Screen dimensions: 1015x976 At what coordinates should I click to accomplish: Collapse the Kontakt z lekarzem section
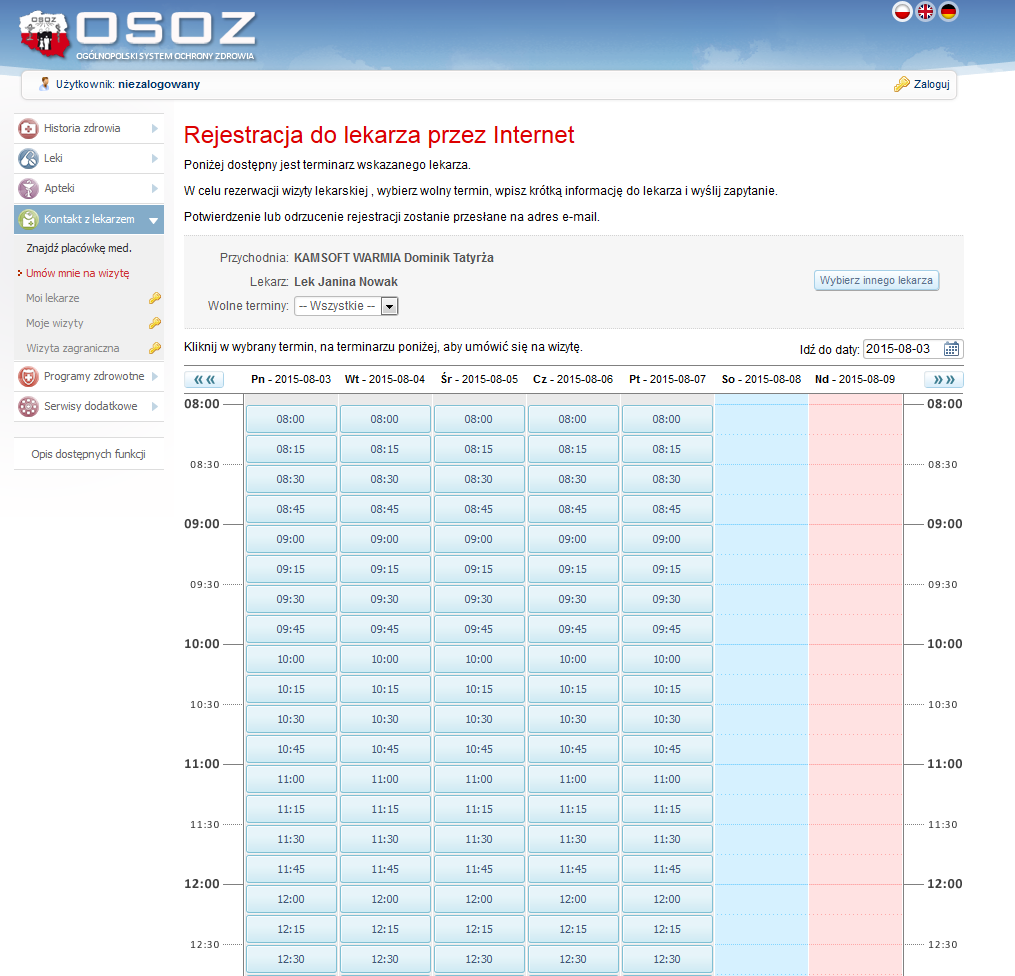coord(154,220)
